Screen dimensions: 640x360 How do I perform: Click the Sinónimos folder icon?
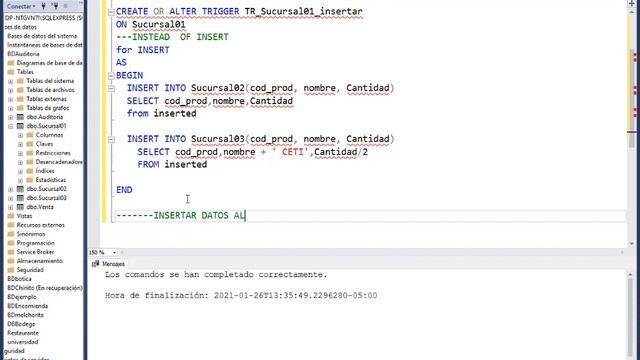point(11,234)
